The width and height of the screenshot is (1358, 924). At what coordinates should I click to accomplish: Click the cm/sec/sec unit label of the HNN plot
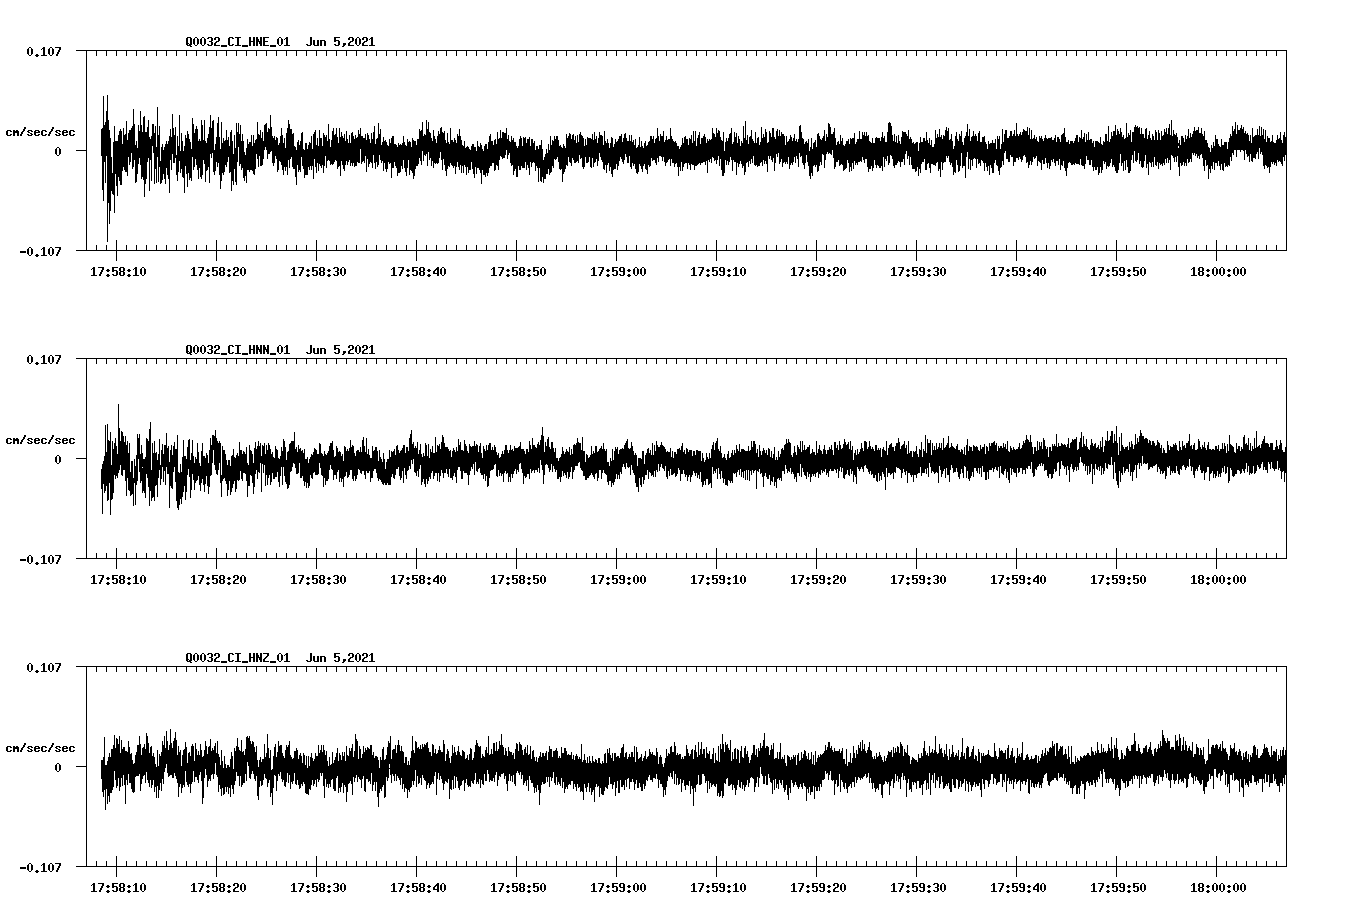click(40, 440)
